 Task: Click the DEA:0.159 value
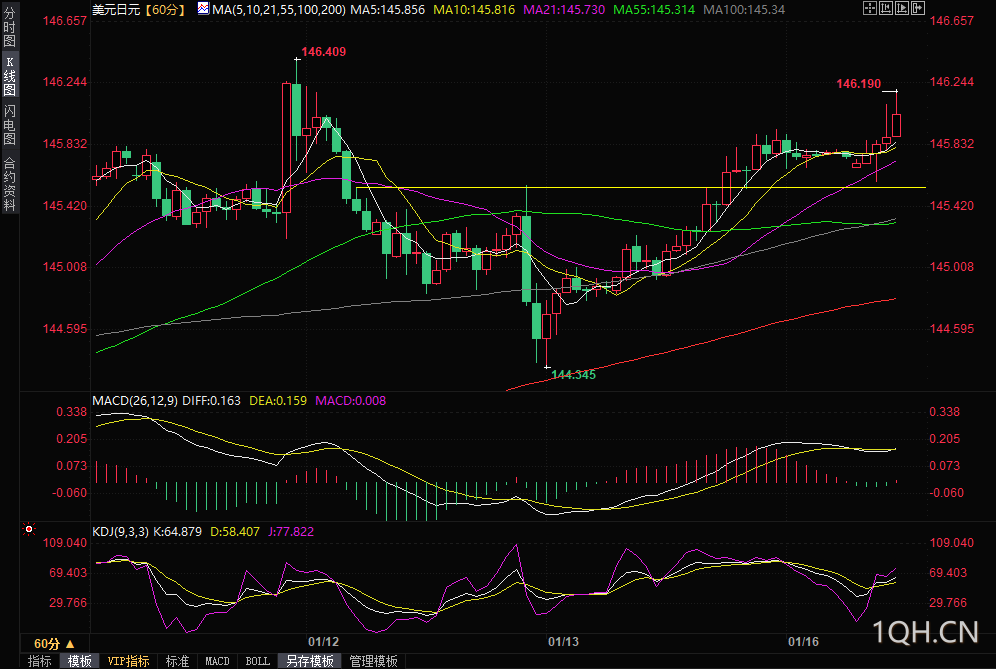[x=278, y=401]
